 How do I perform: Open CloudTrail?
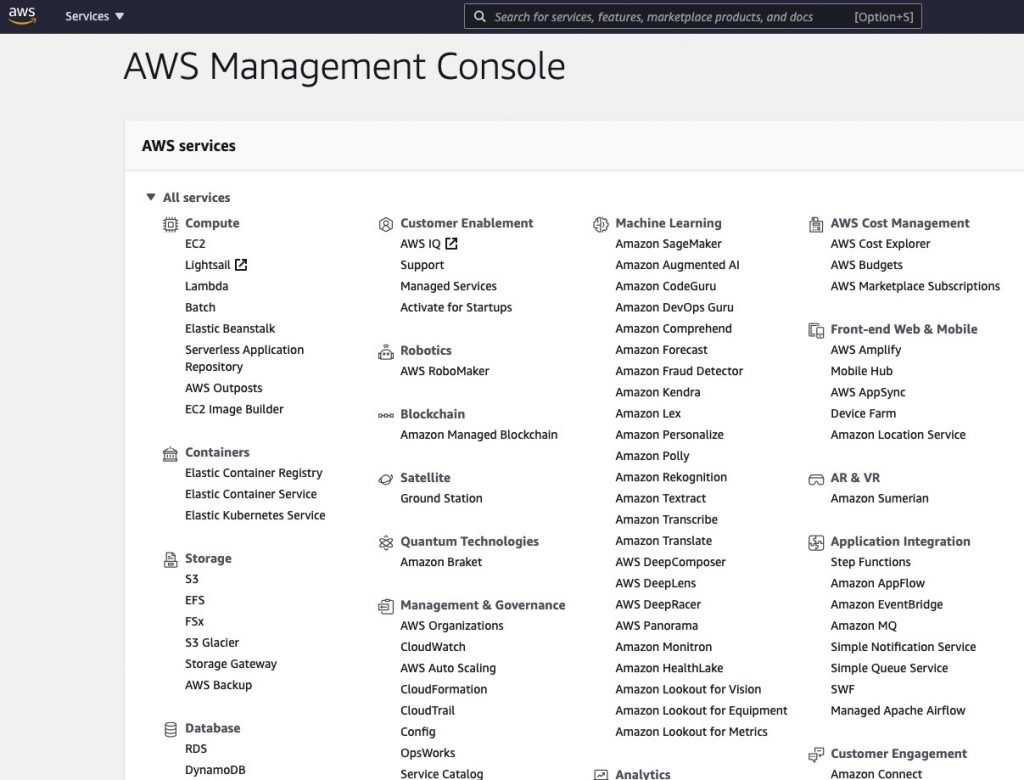tap(427, 711)
